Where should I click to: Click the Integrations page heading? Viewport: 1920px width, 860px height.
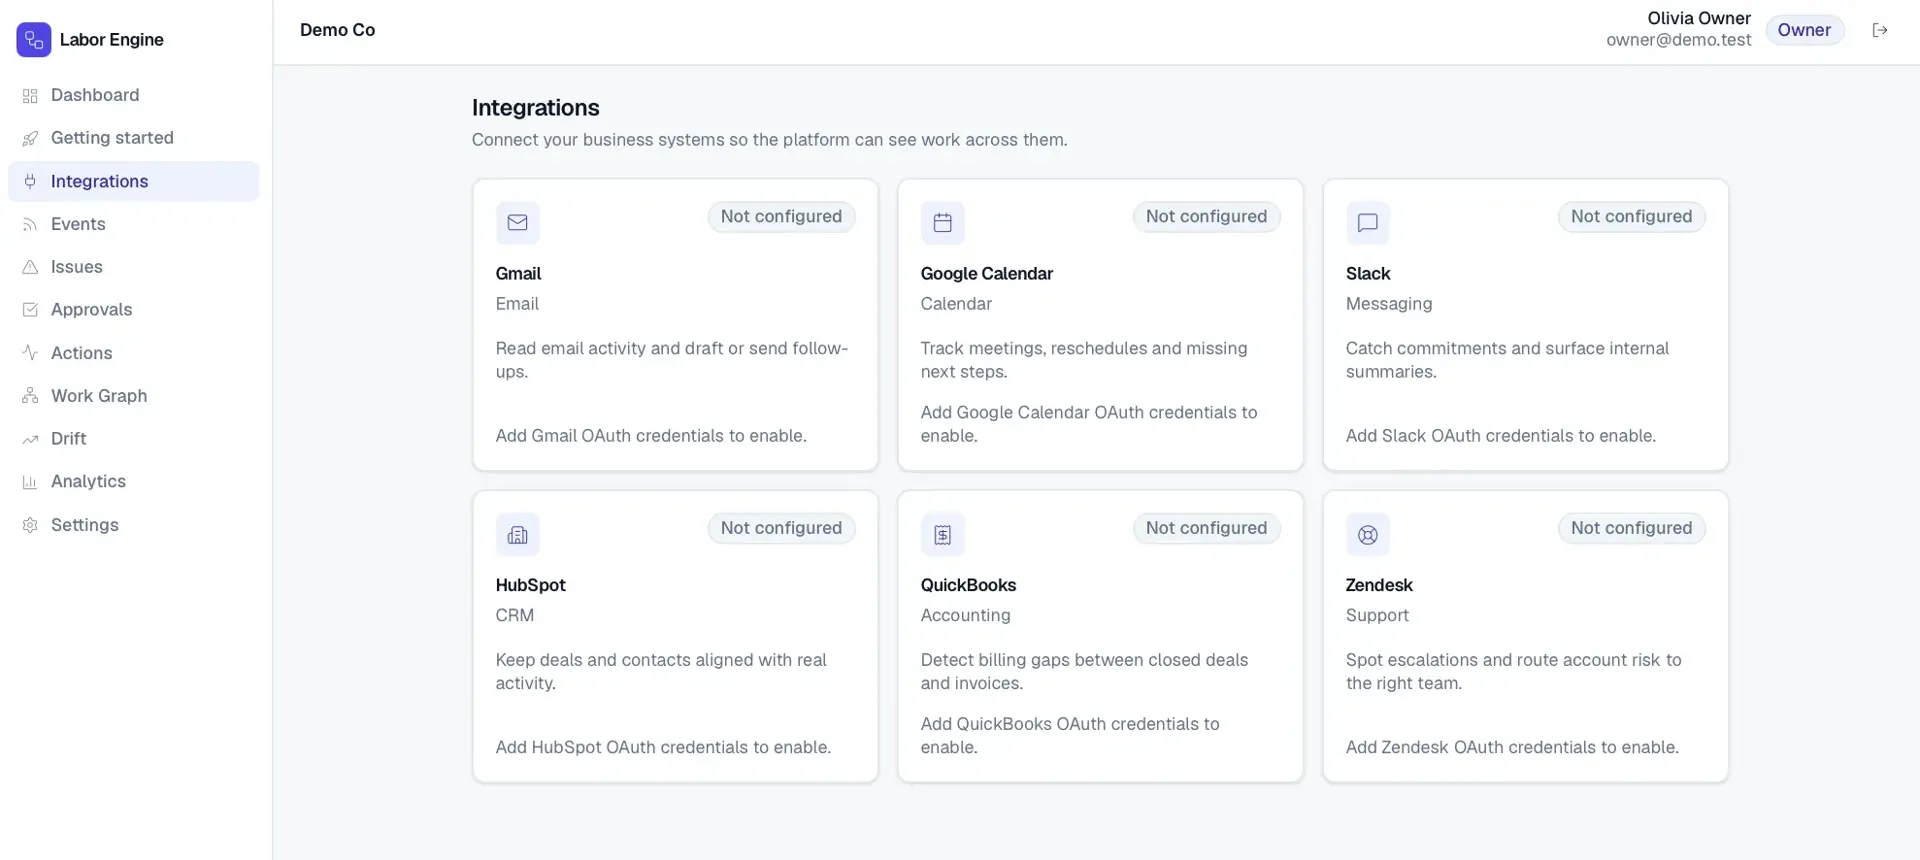pyautogui.click(x=536, y=108)
